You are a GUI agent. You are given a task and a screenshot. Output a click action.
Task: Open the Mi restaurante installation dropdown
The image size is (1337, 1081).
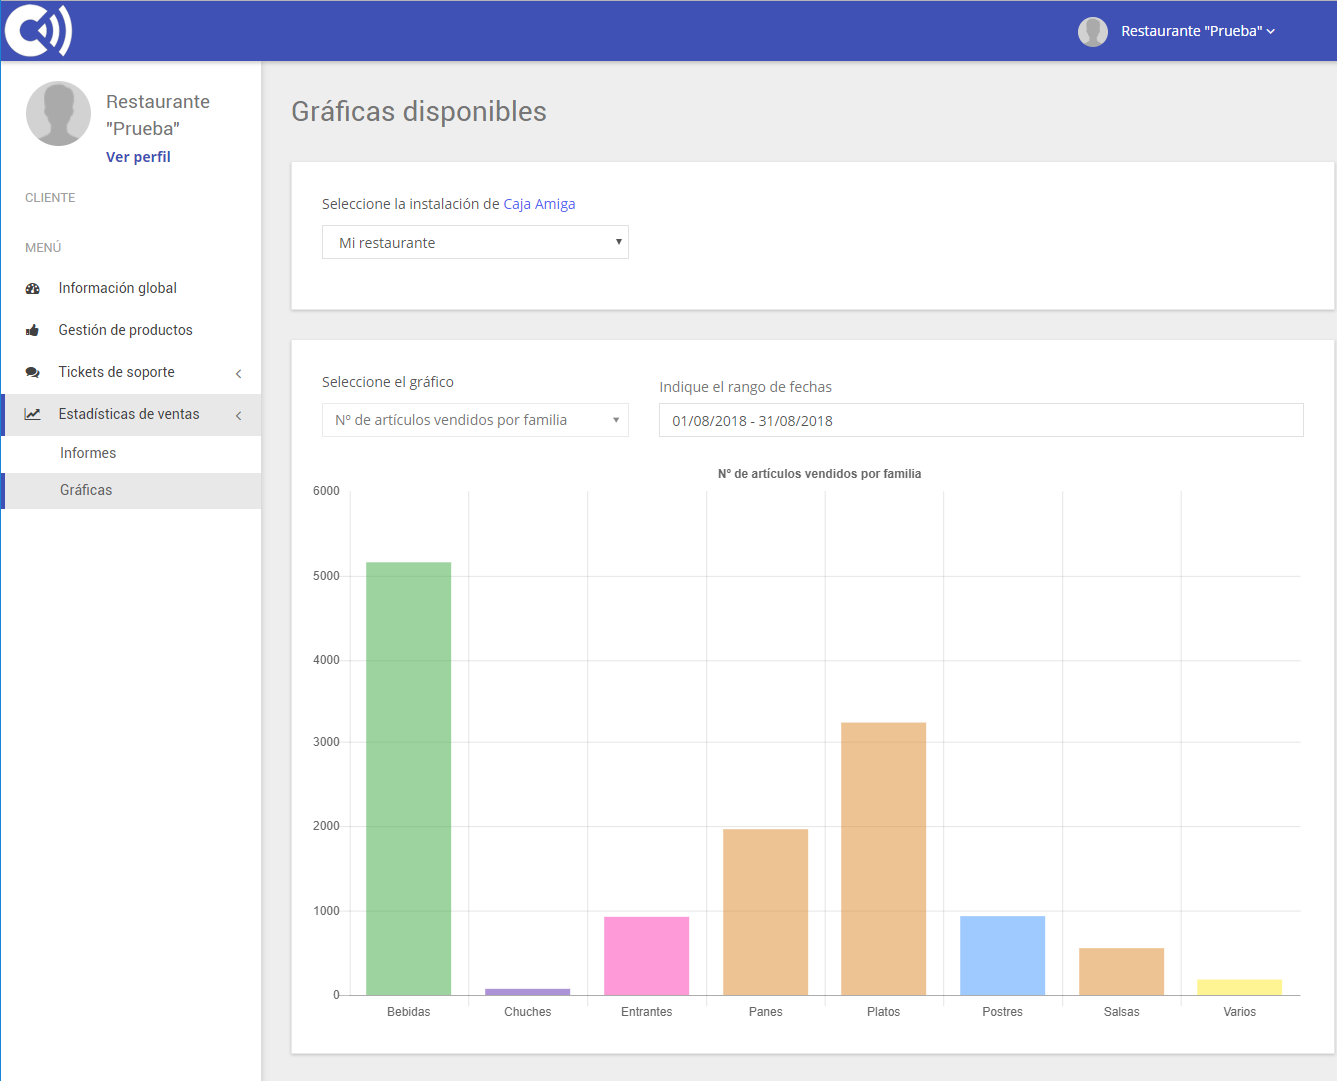point(475,243)
